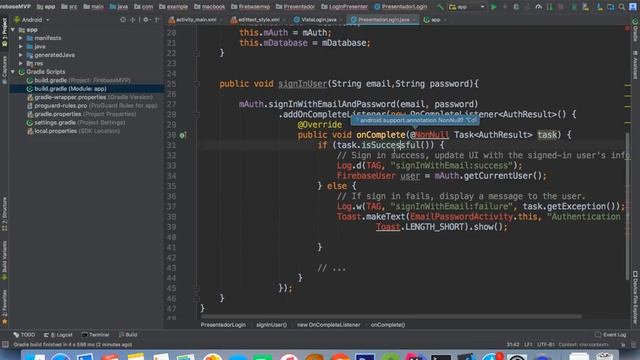Switch to the app gradle tab

click(434, 20)
